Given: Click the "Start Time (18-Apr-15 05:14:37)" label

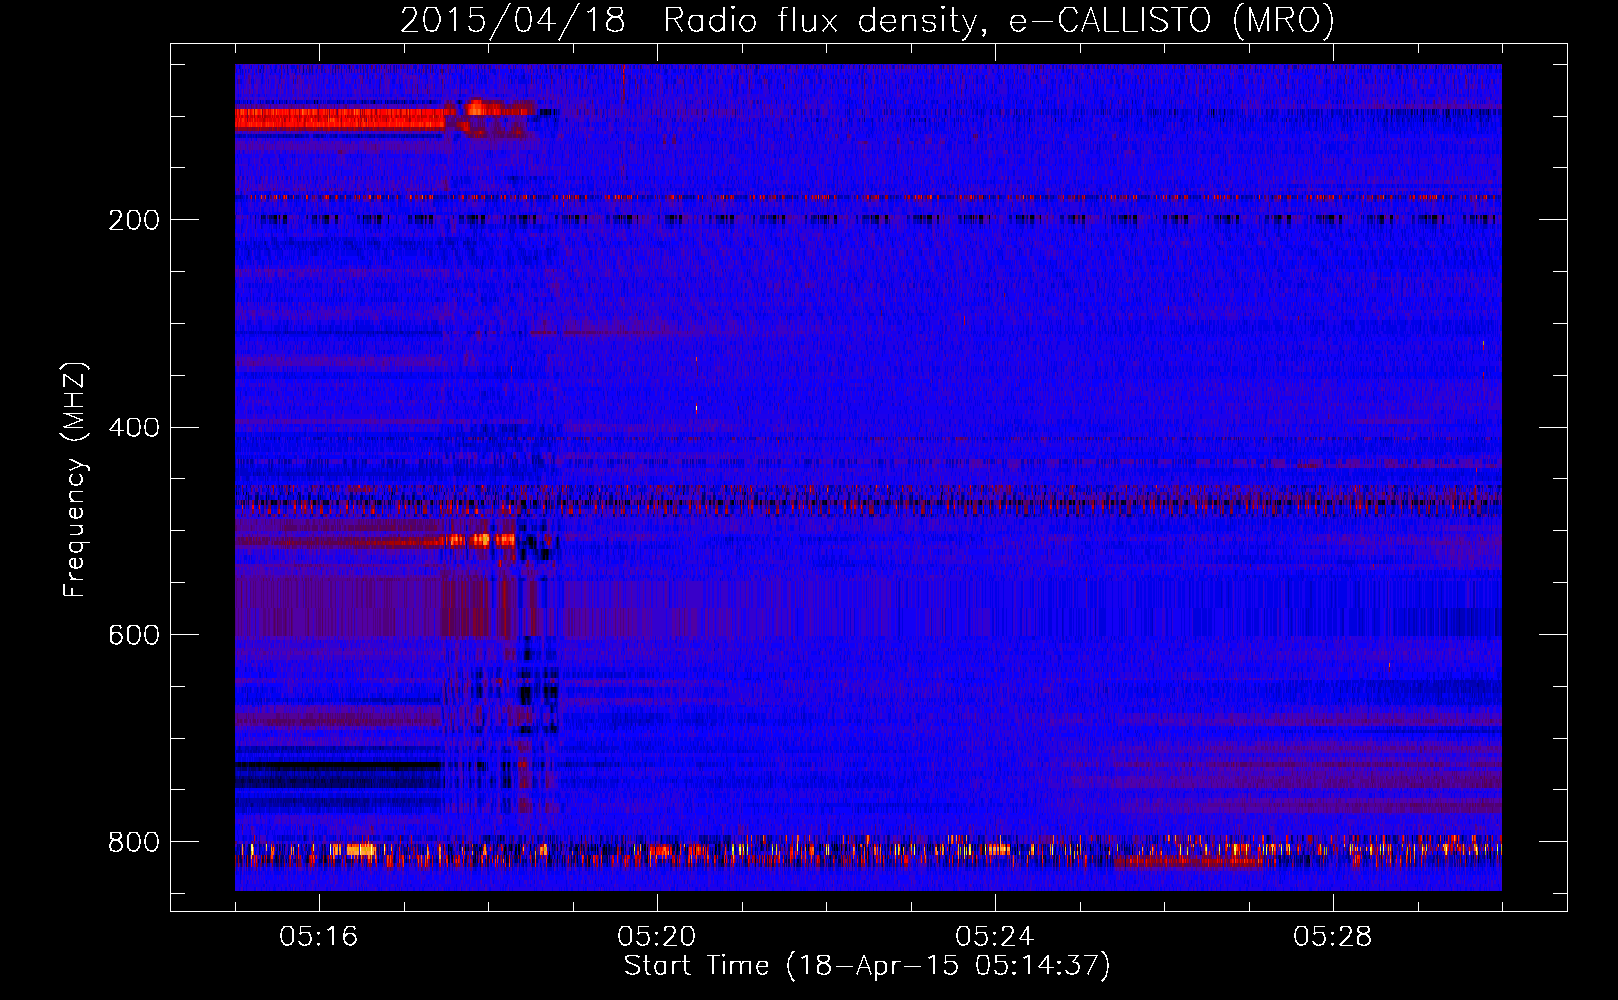Looking at the screenshot, I should pos(867,966).
